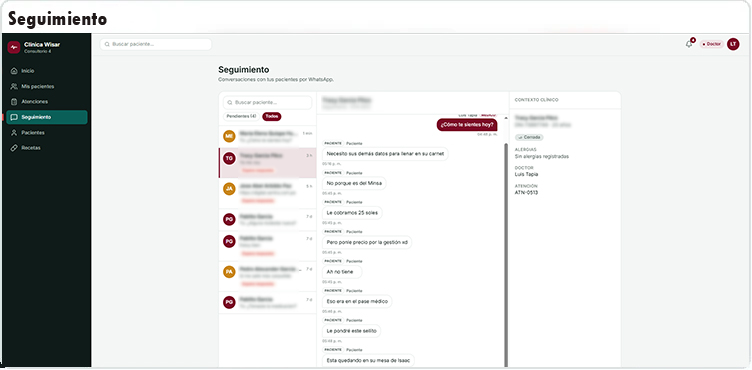This screenshot has width=752, height=370.
Task: Click the Cerrada status badge
Action: (x=529, y=137)
